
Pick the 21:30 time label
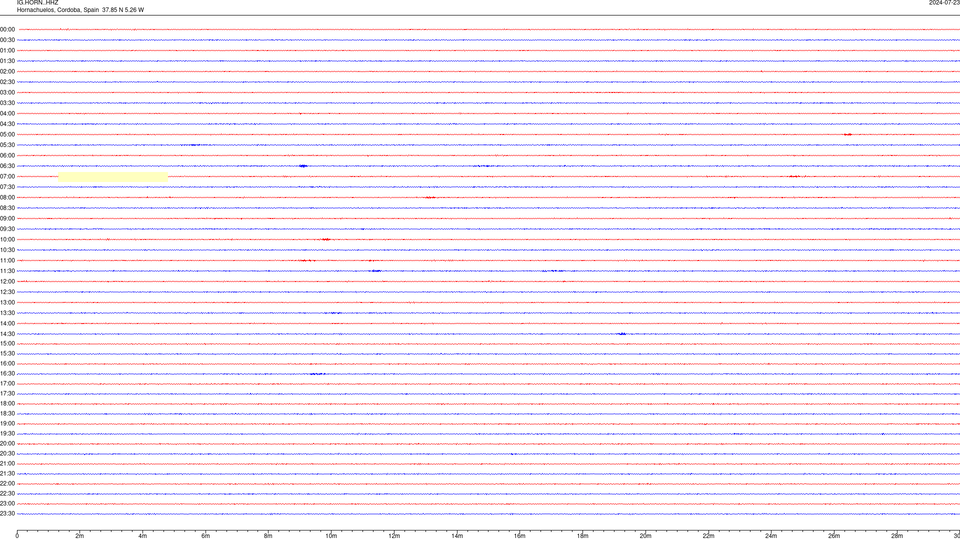(x=7, y=474)
